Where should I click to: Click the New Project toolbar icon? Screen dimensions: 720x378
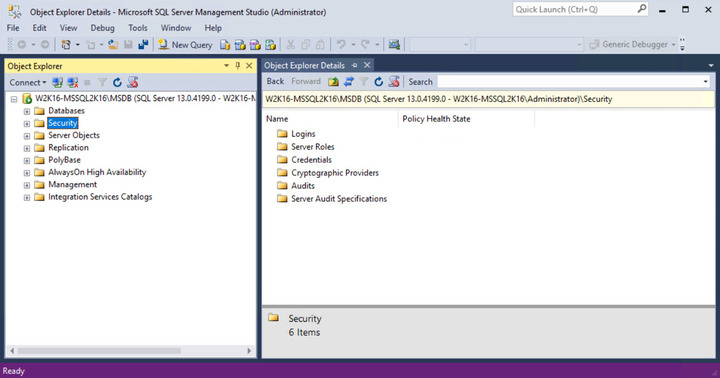[x=66, y=45]
